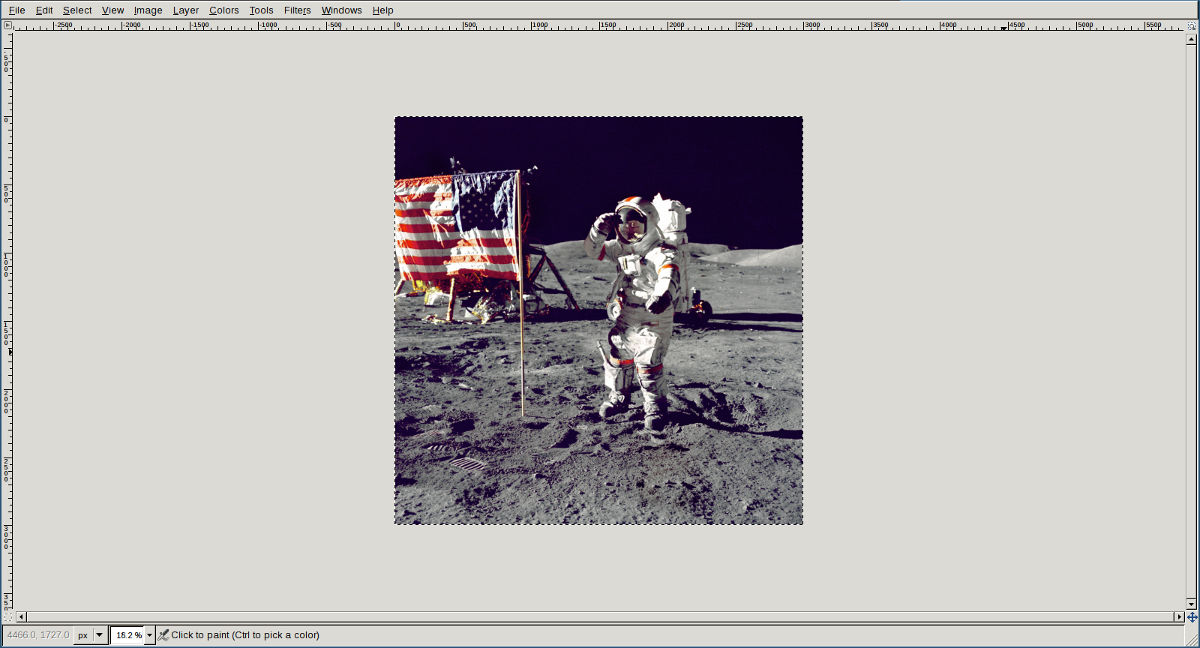1200x648 pixels.
Task: Click the vertical scrollbar up arrow
Action: [1191, 38]
